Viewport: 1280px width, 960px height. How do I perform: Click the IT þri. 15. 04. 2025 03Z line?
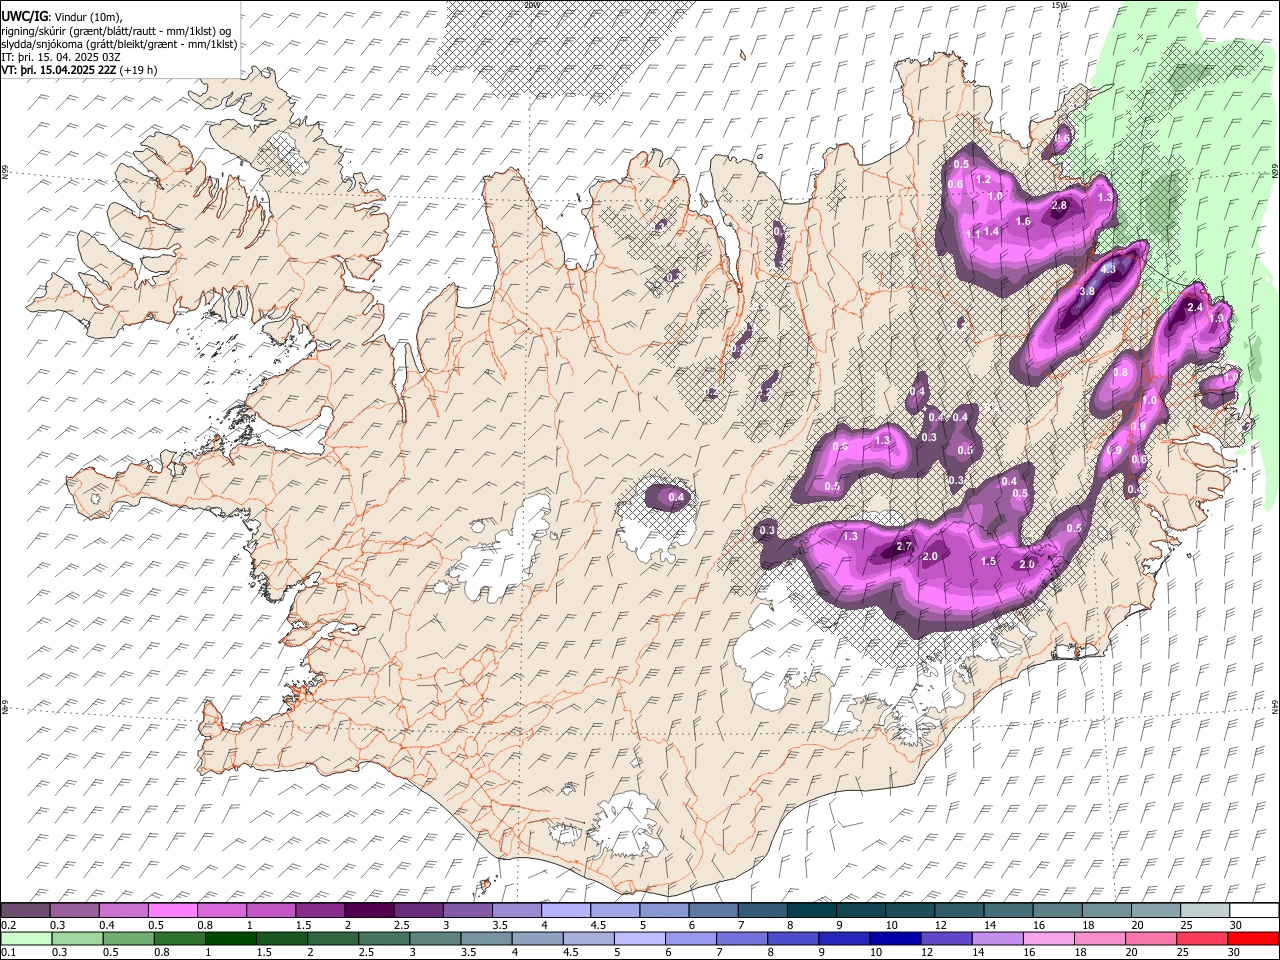coord(61,57)
